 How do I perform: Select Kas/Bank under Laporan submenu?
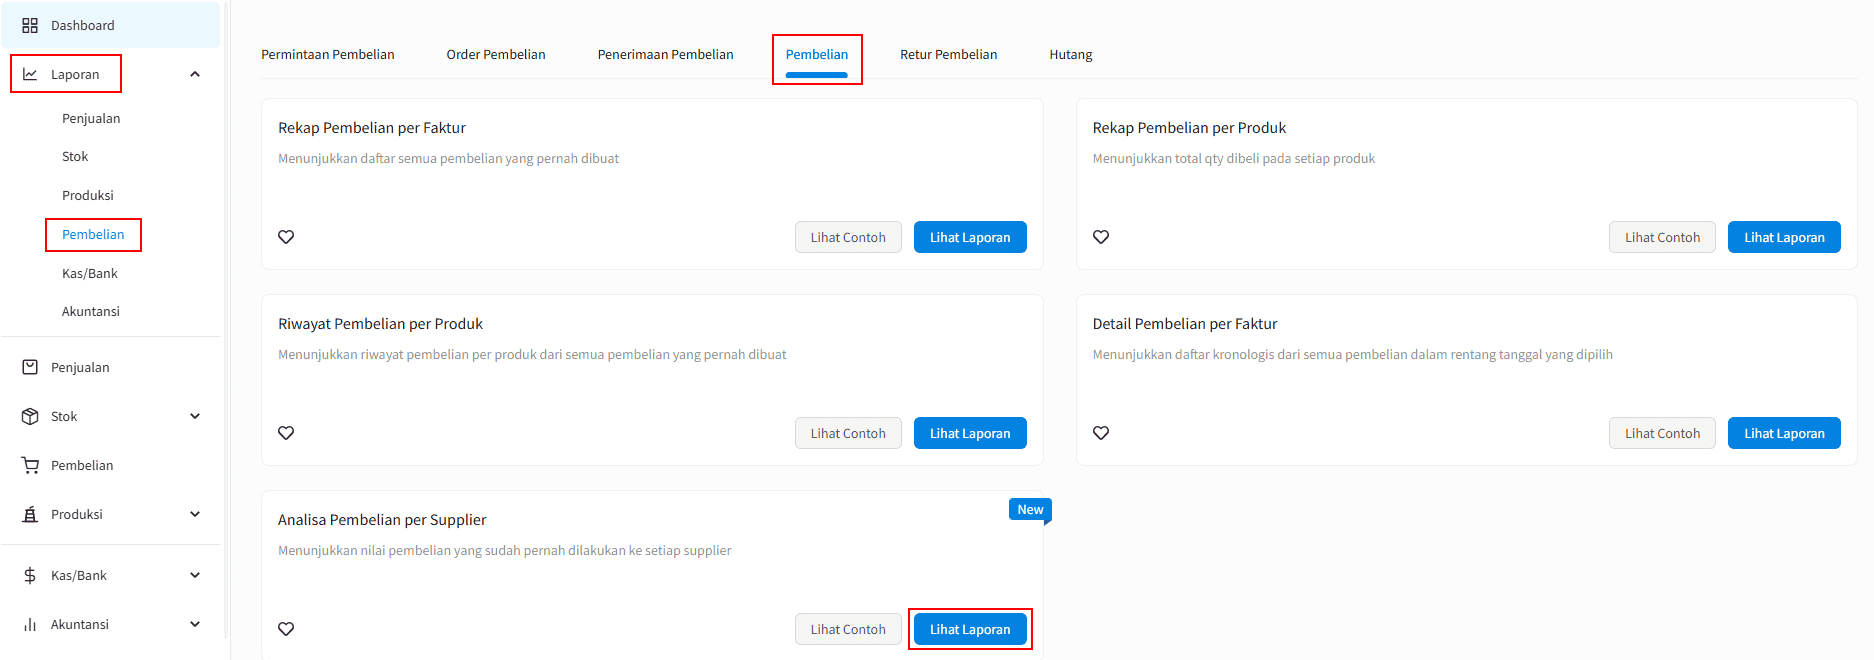point(90,273)
